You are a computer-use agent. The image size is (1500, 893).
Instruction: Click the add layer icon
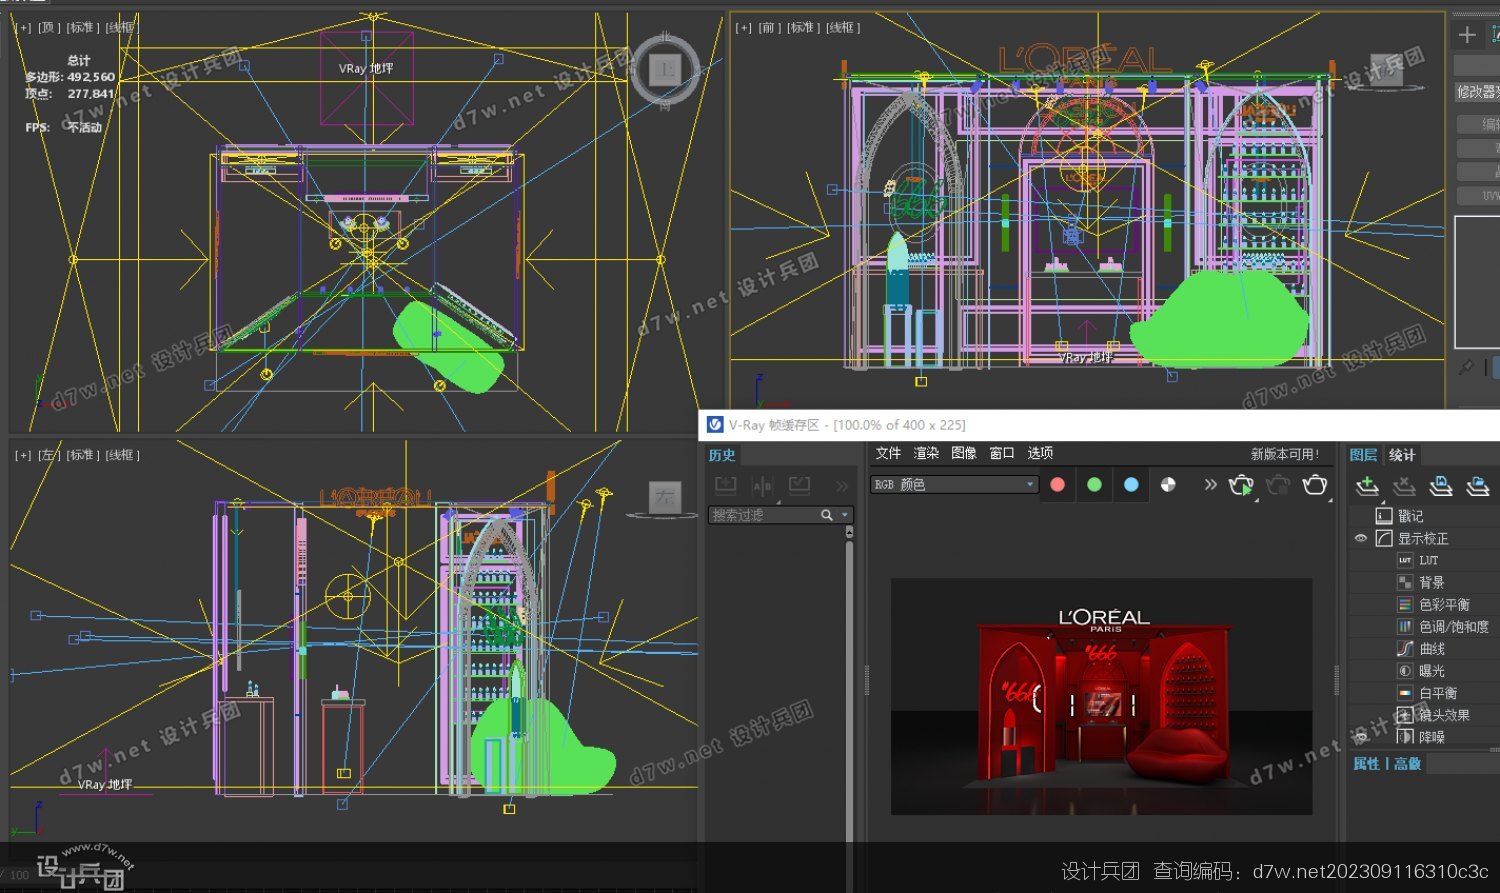(x=1367, y=486)
